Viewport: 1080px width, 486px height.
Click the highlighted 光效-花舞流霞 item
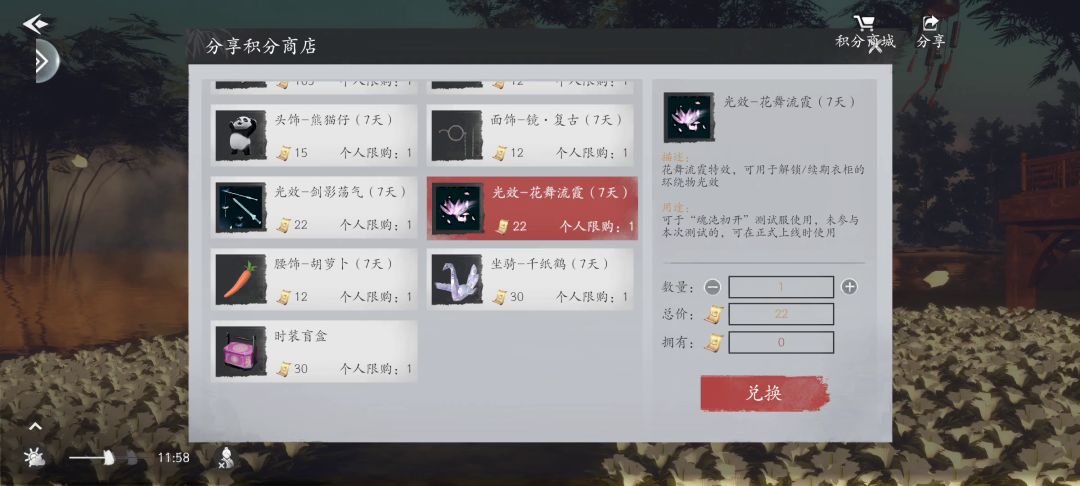532,208
